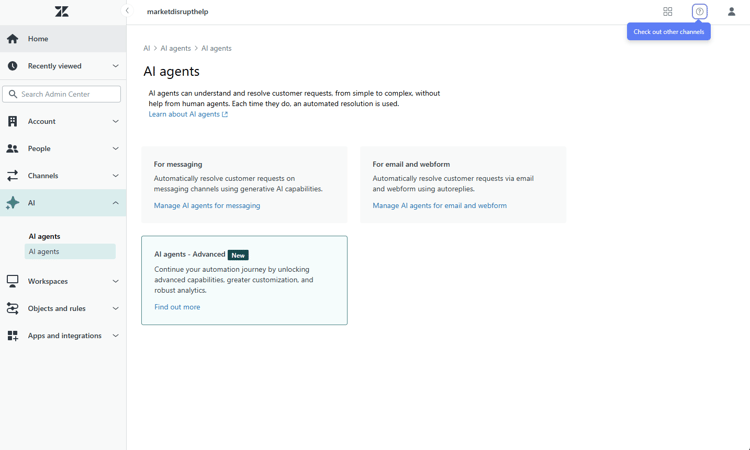The height and width of the screenshot is (450, 750).
Task: Collapse the AI section chevron
Action: click(x=115, y=203)
